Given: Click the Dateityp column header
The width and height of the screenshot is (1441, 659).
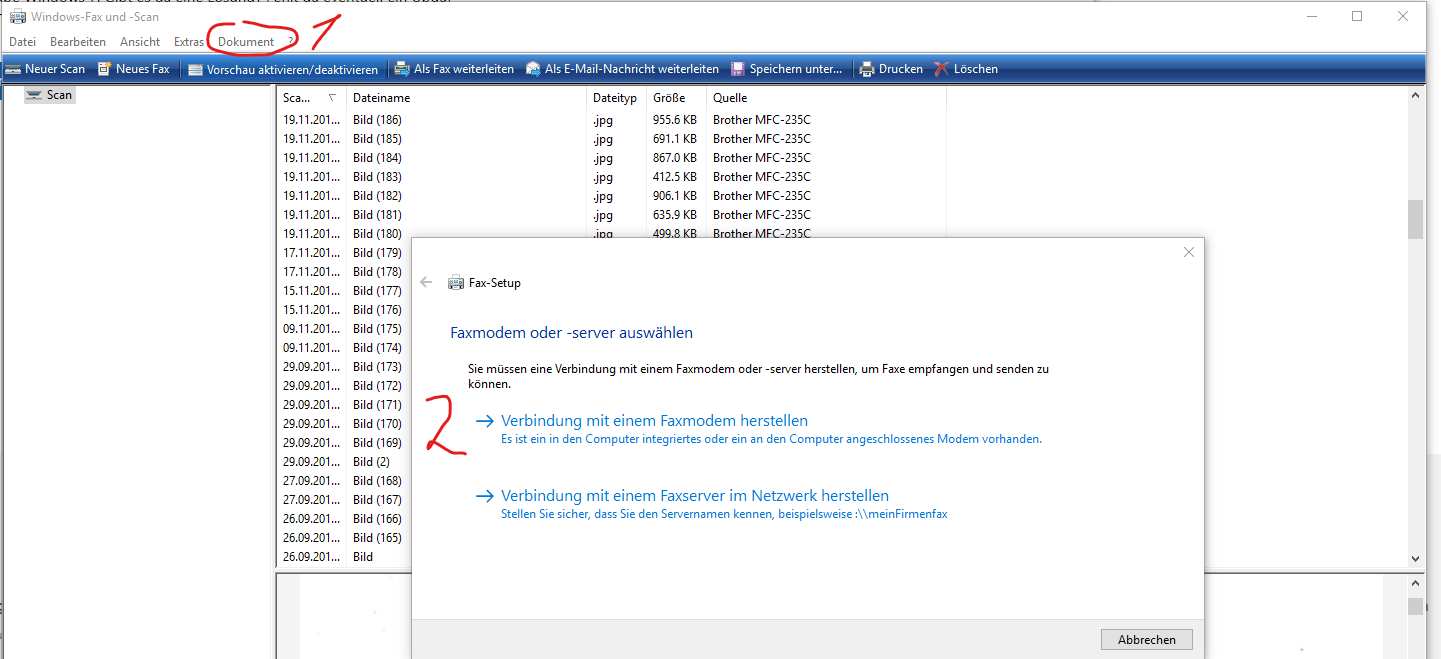Looking at the screenshot, I should tap(616, 98).
